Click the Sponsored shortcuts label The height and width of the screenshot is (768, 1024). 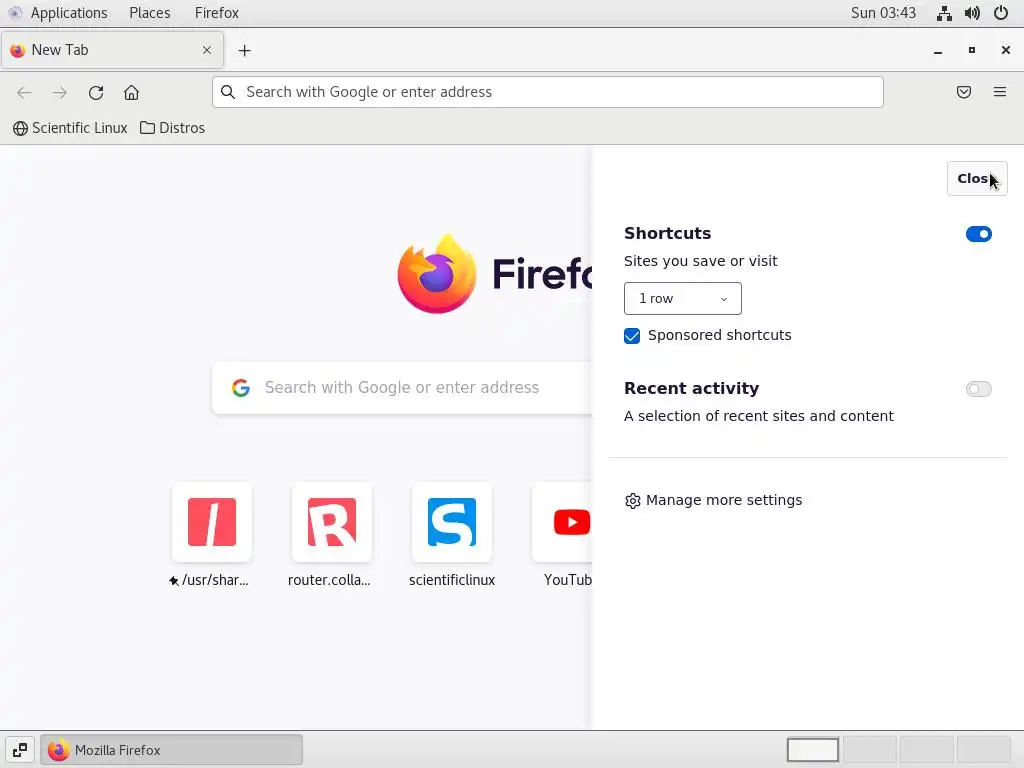[720, 335]
